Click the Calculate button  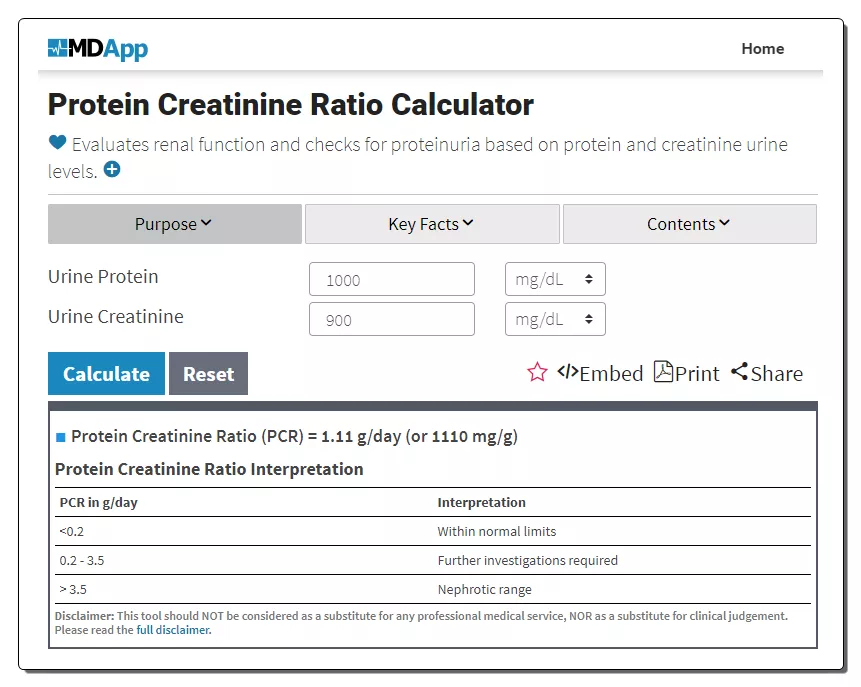coord(107,373)
